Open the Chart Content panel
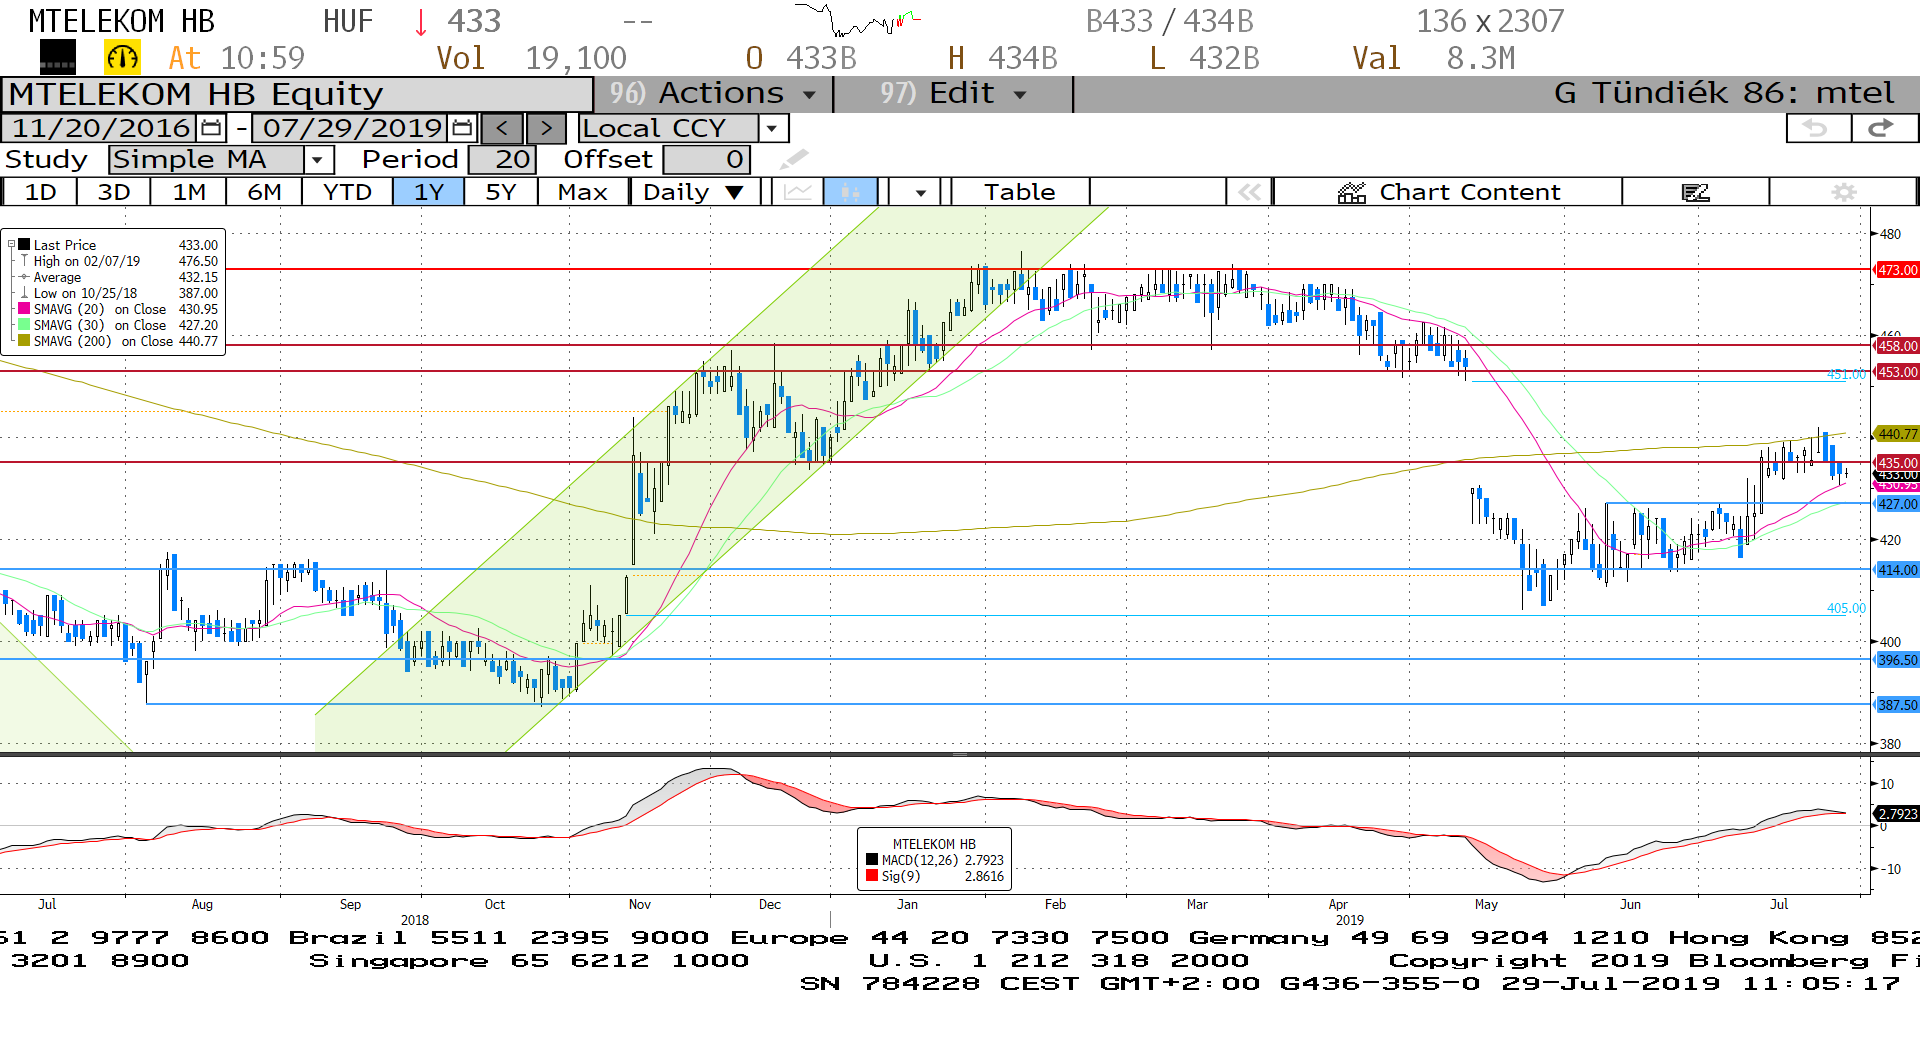Screen dimensions: 1920x1039 coord(1448,192)
